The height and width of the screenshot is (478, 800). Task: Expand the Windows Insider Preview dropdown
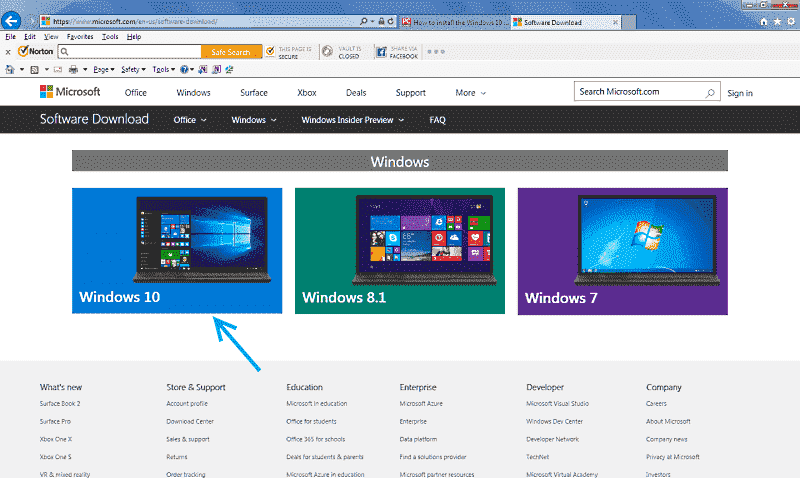pyautogui.click(x=353, y=120)
